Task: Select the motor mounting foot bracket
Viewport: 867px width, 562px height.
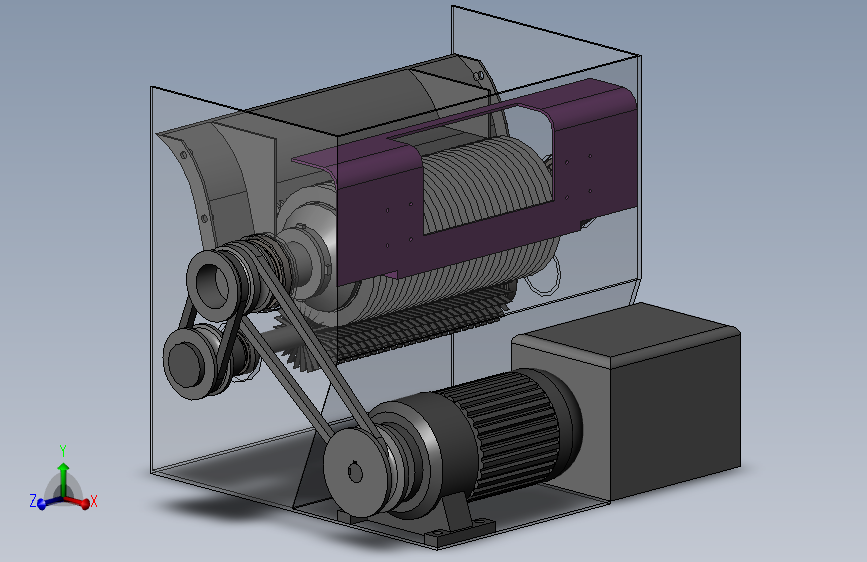Action: click(x=459, y=523)
